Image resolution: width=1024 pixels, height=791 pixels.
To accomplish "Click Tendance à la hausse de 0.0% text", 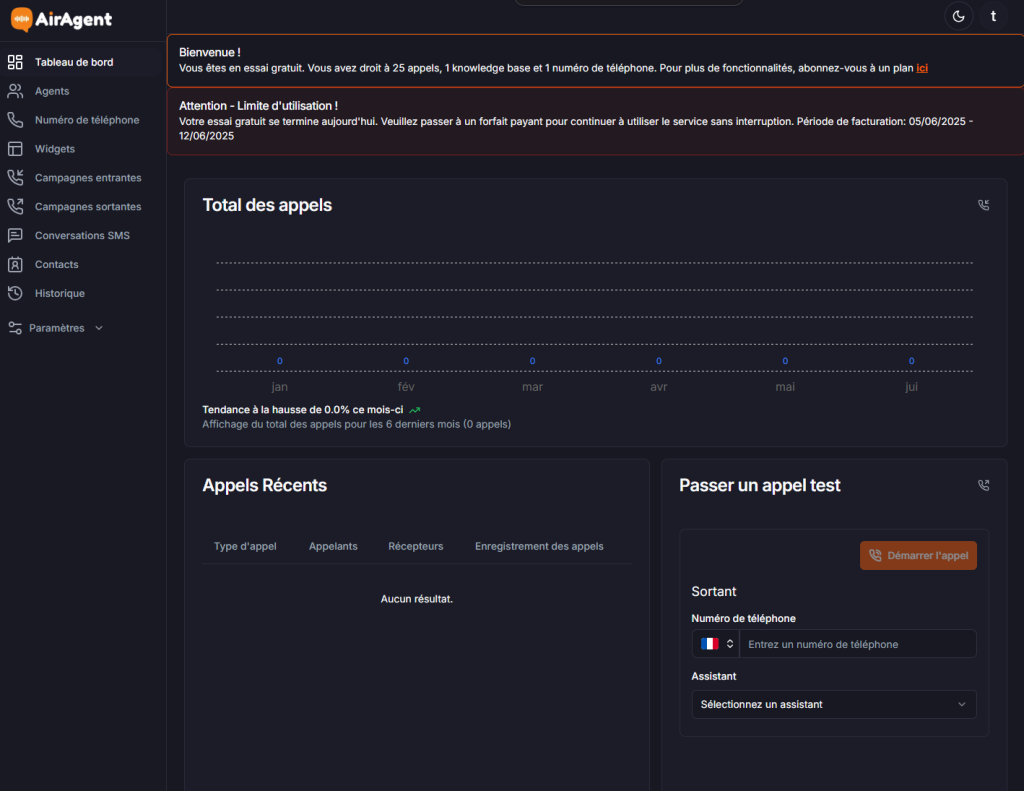I will coord(303,410).
